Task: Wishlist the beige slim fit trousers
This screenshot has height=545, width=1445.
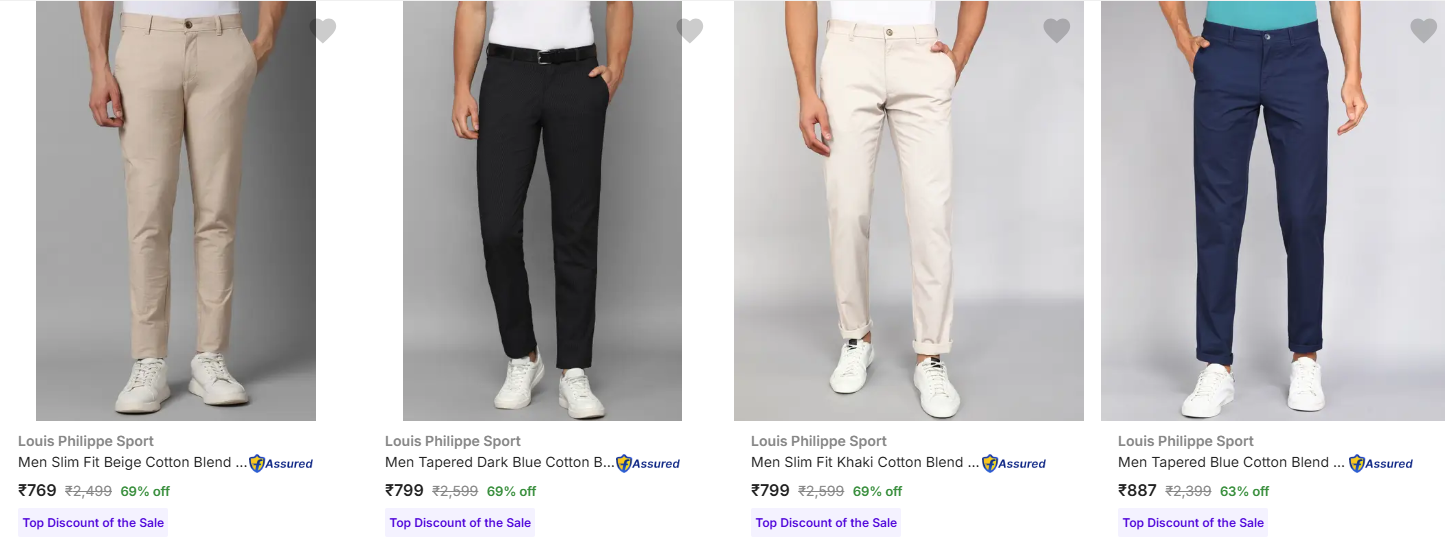Action: [x=322, y=31]
